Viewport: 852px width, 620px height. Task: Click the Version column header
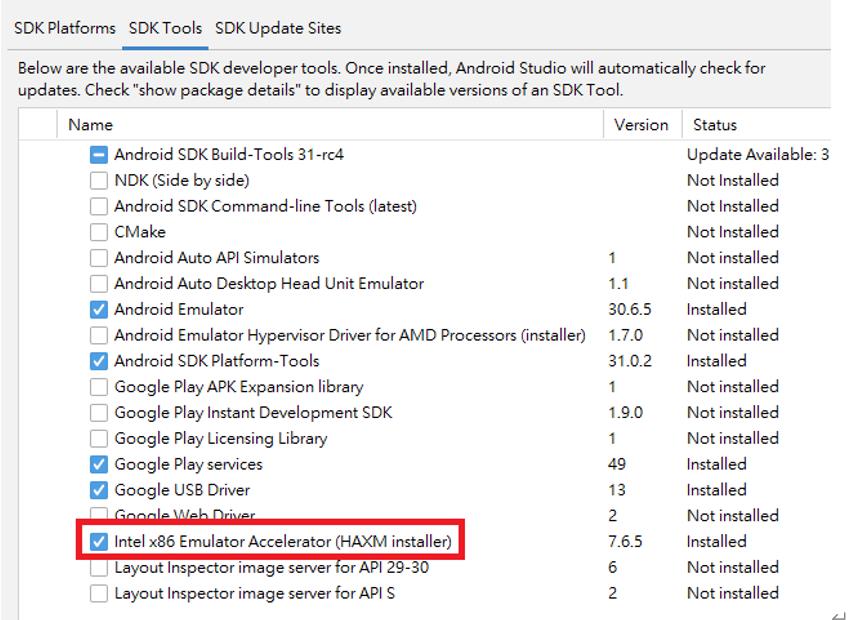[641, 125]
